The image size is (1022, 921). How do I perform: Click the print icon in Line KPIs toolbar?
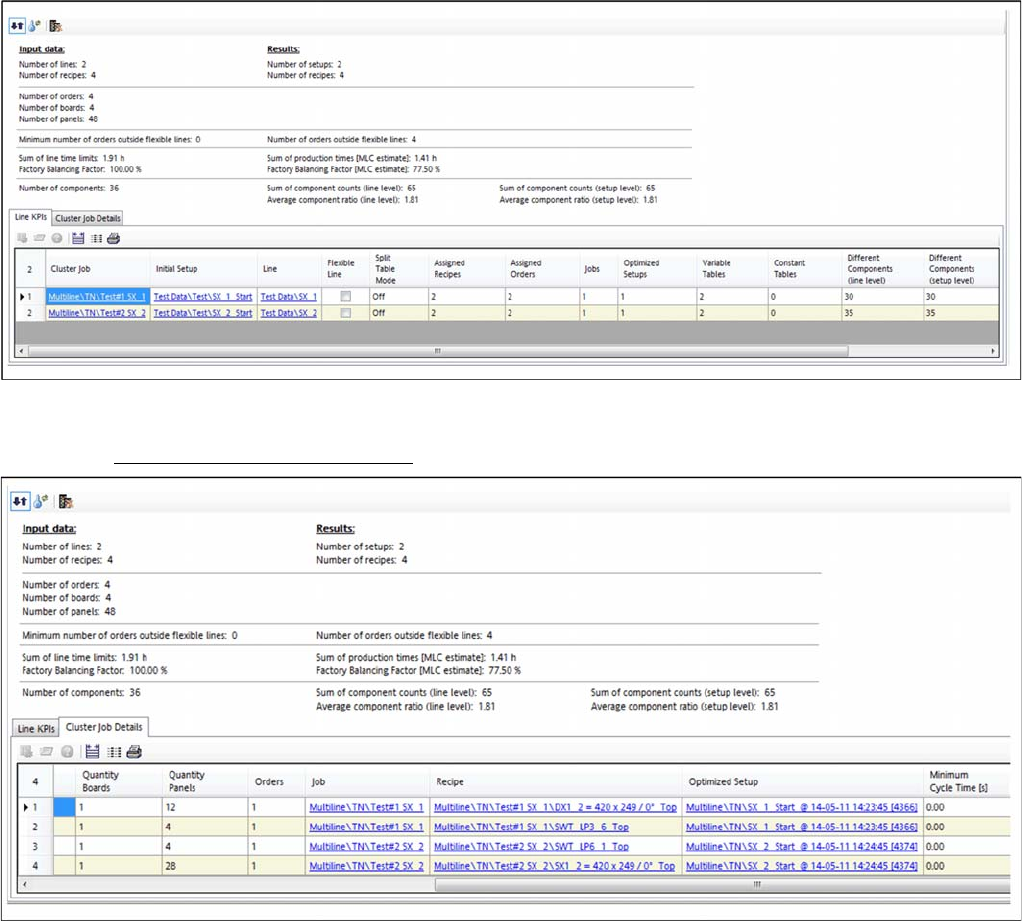(113, 238)
